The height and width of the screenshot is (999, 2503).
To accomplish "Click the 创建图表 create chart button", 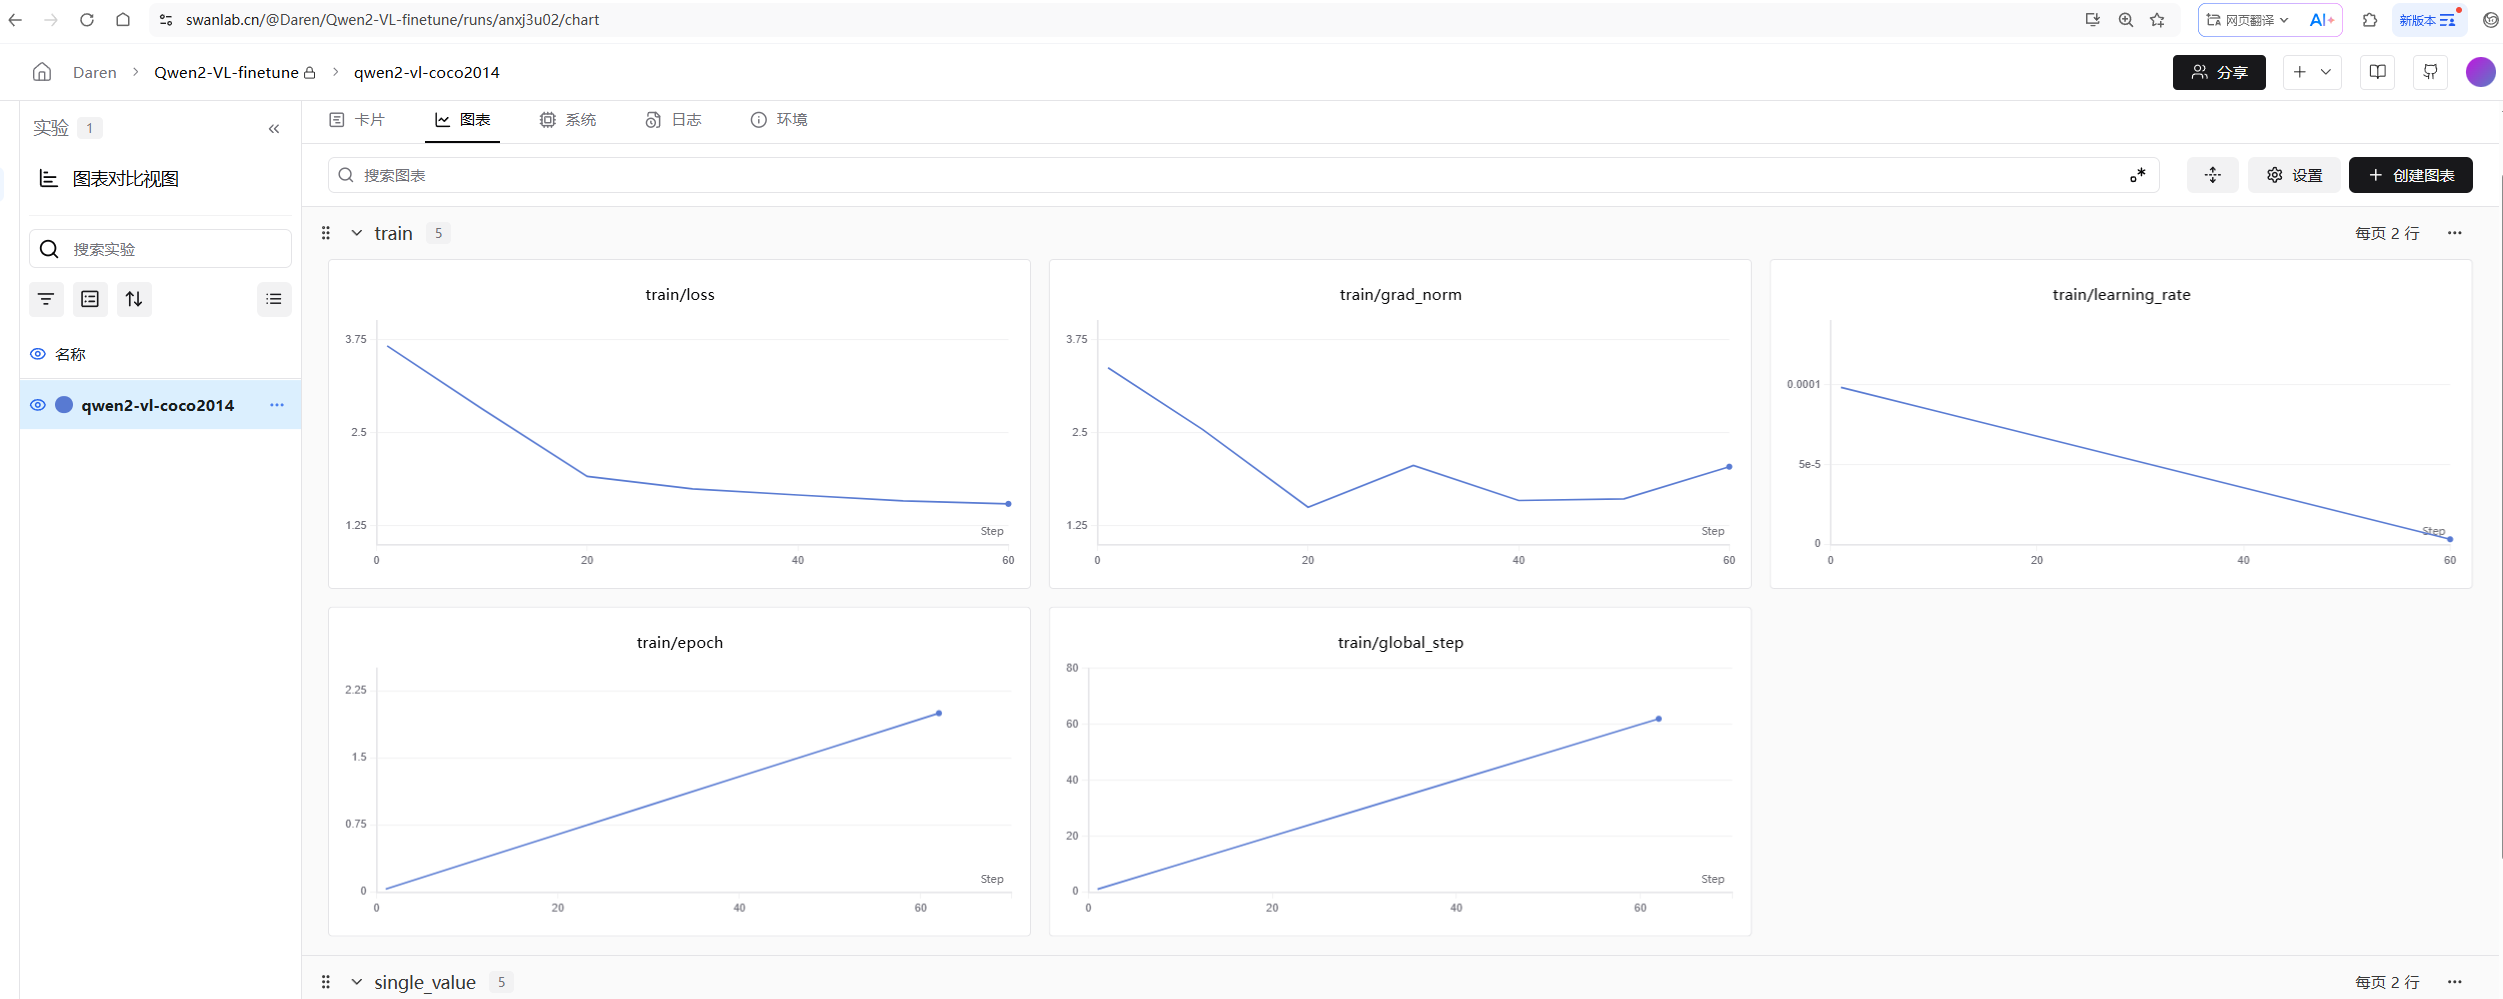I will pos(2410,175).
